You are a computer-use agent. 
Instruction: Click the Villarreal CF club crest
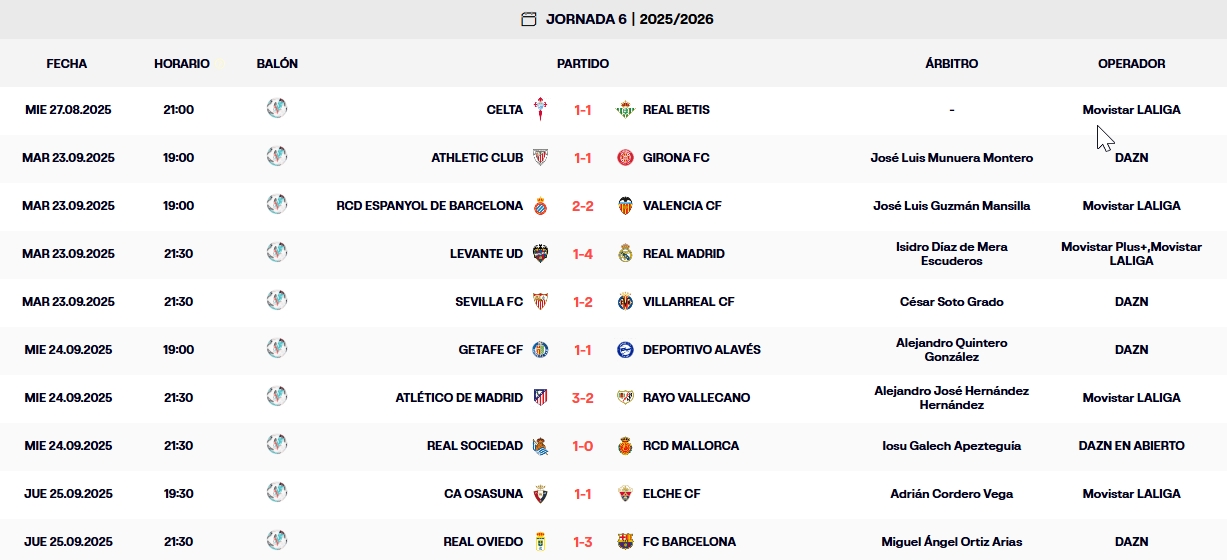(x=625, y=302)
